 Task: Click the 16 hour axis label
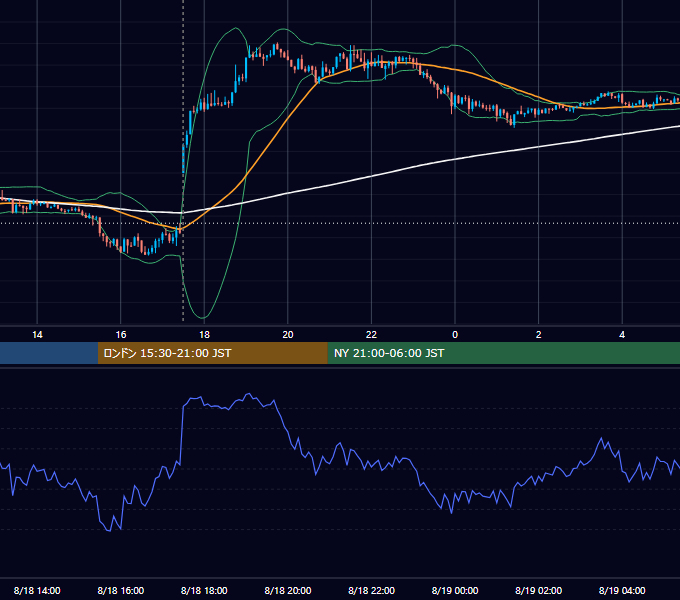(121, 335)
